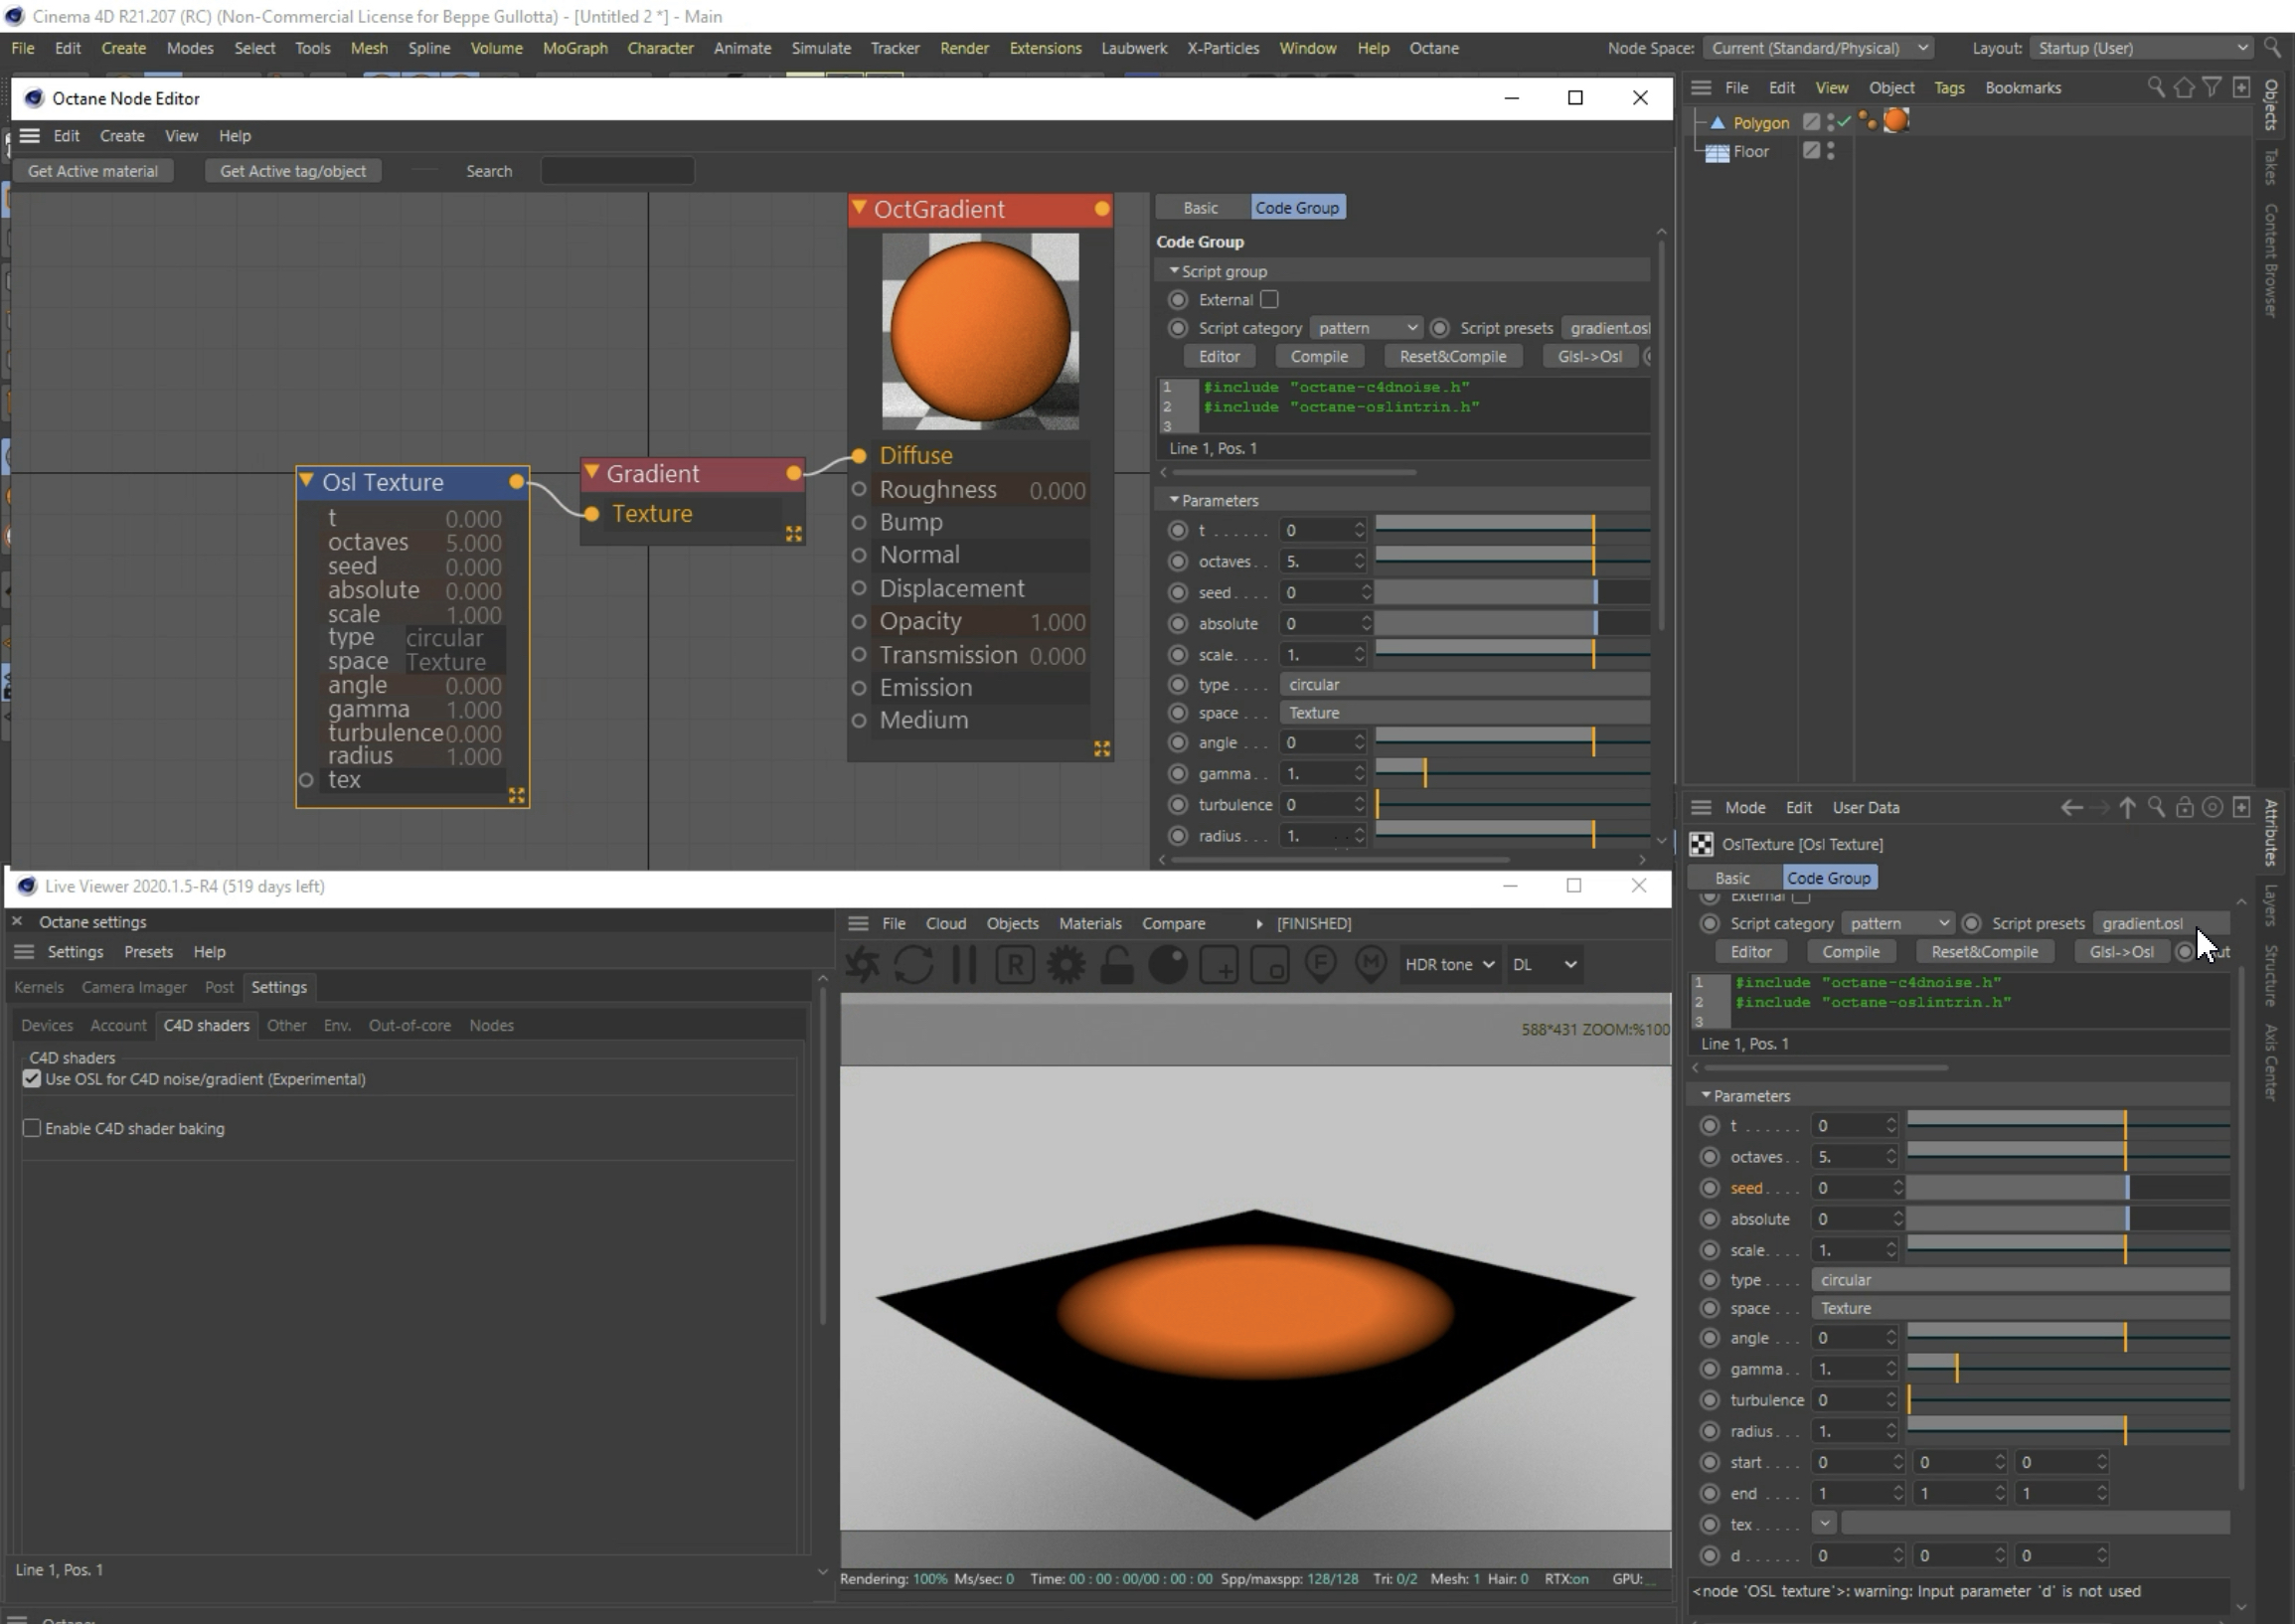Open Live Viewer settings gear icon
Screen dimensions: 2295x1624
point(1066,965)
